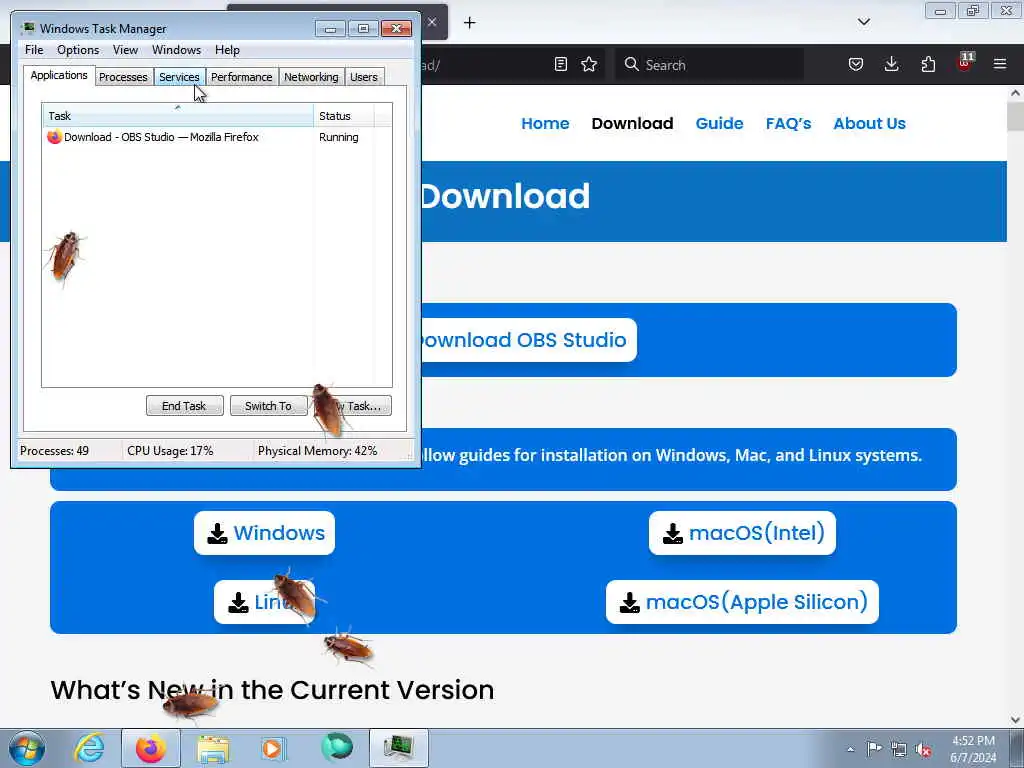The width and height of the screenshot is (1024, 768).
Task: Open Task Manager Options menu
Action: pyautogui.click(x=78, y=50)
